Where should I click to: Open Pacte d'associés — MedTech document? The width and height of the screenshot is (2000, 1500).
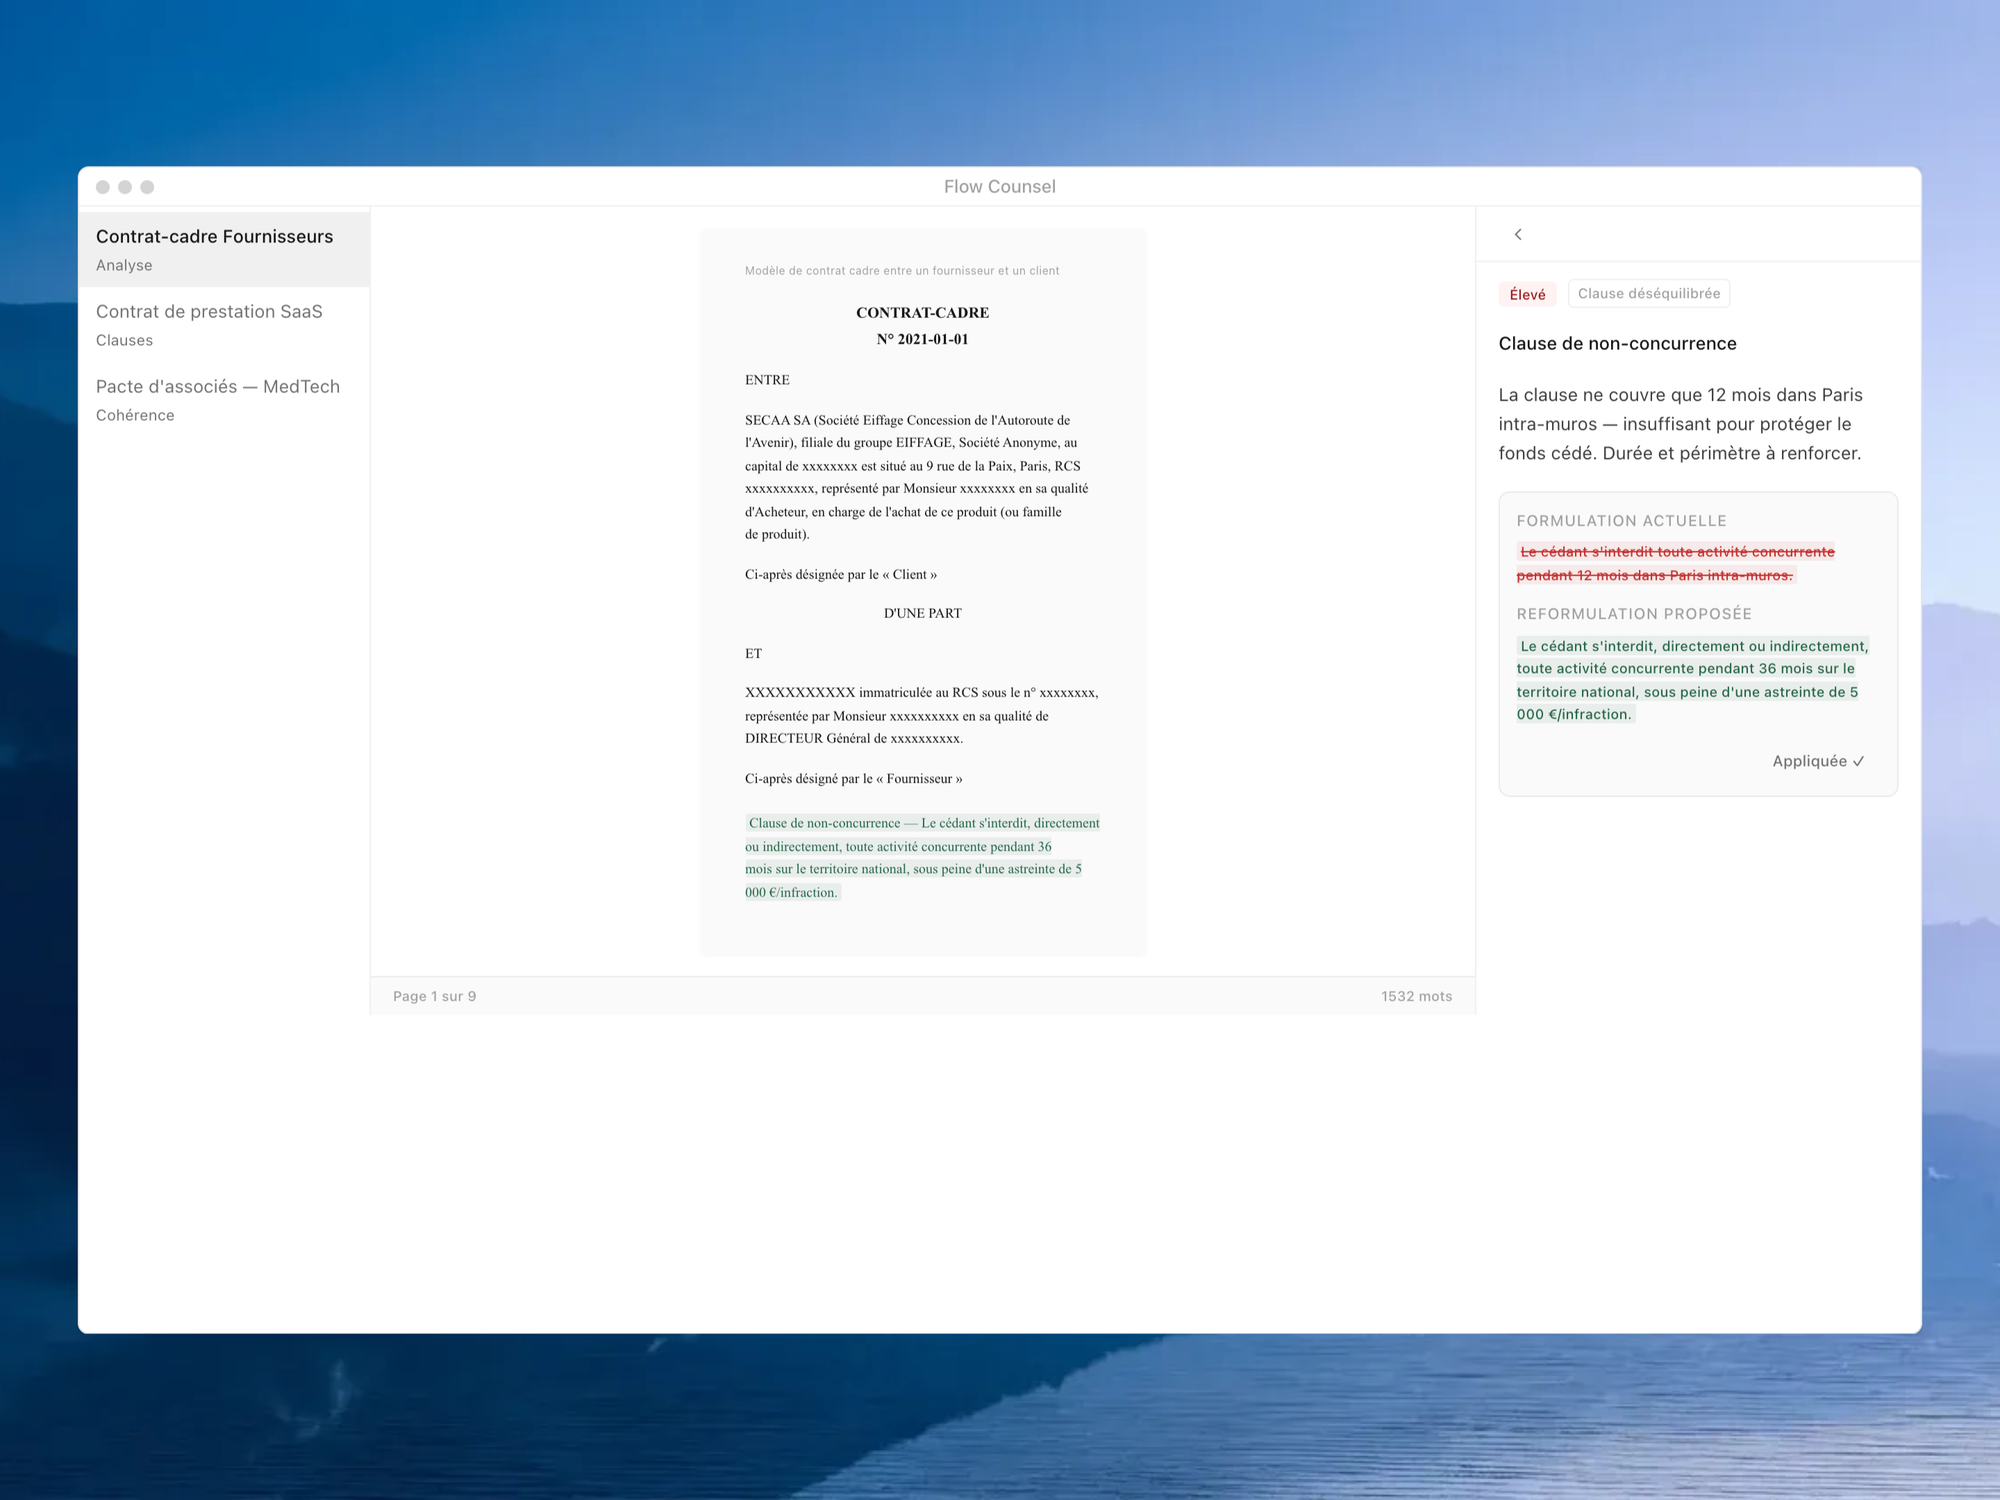[x=224, y=399]
